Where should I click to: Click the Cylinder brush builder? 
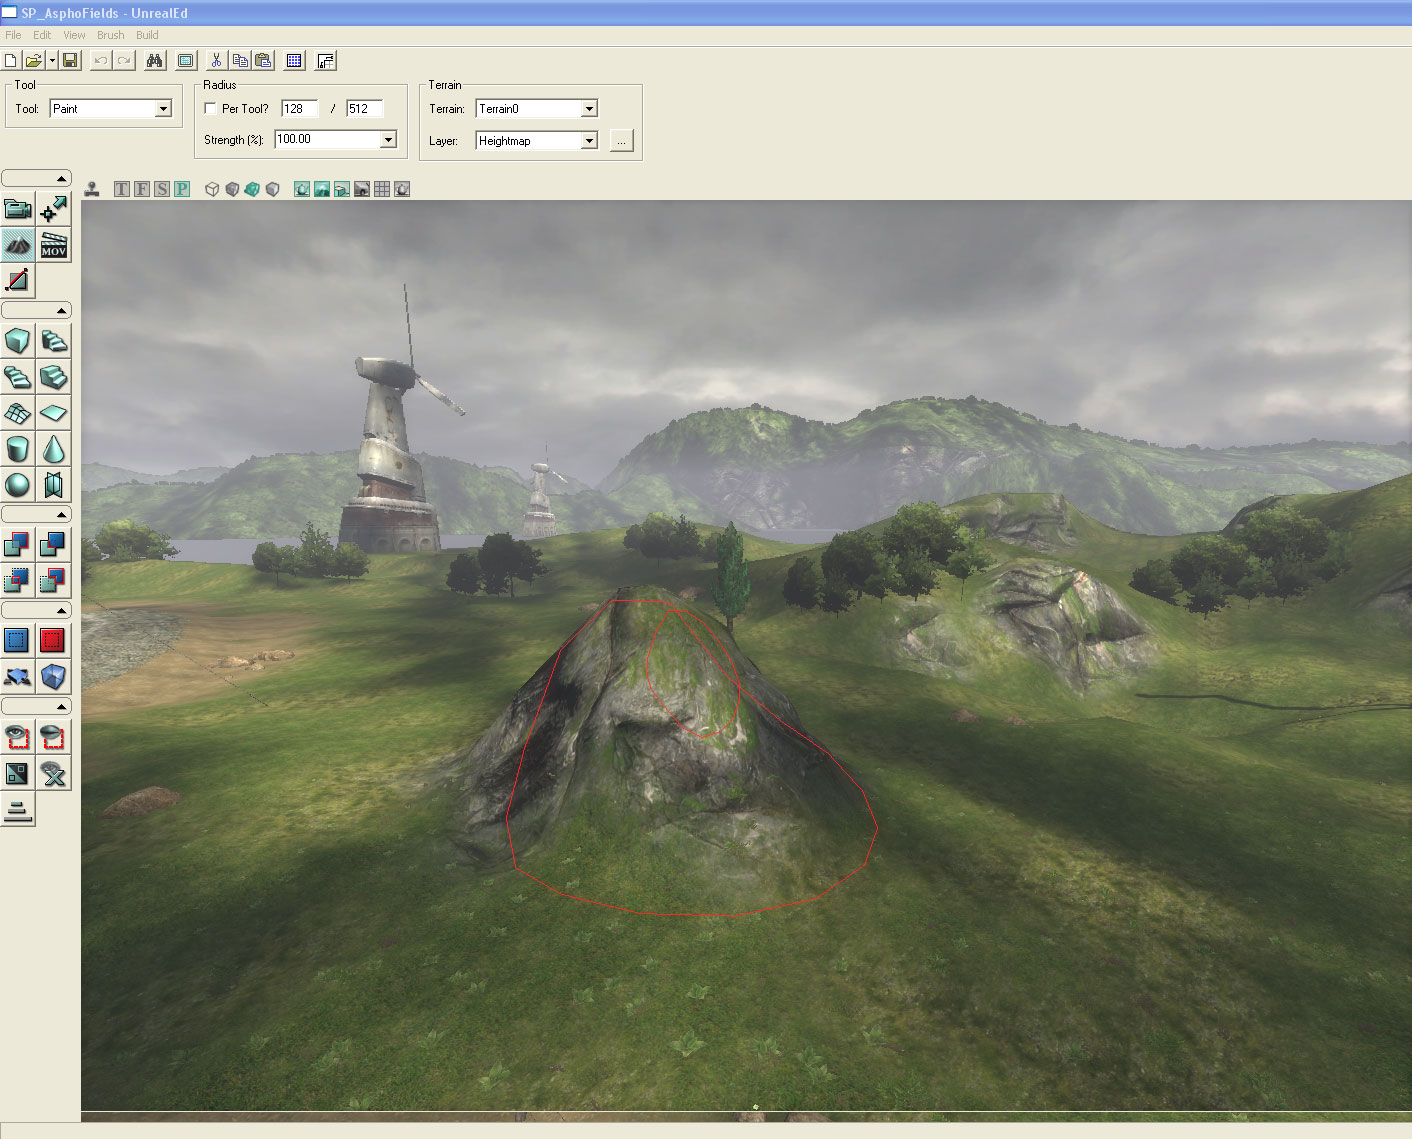click(18, 449)
